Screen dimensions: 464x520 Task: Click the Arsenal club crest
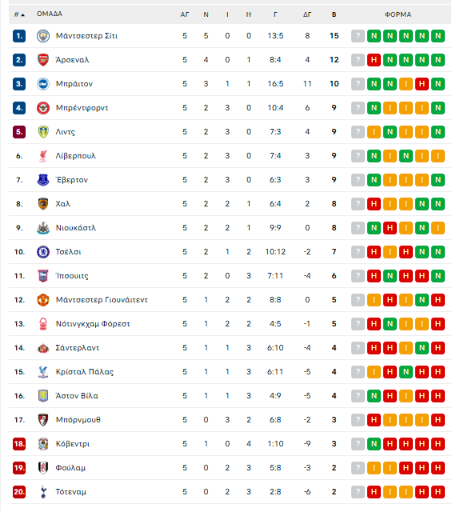point(43,60)
